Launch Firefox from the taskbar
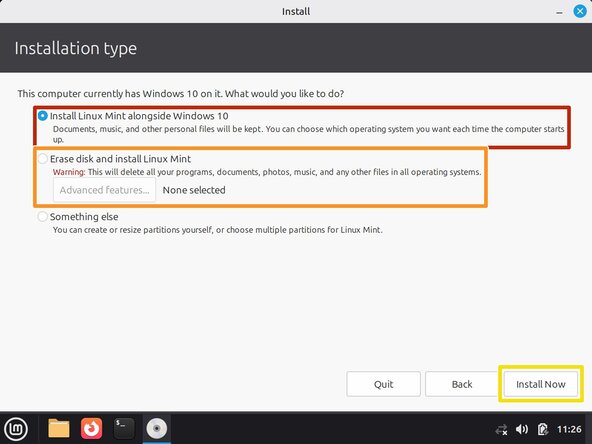Viewport: 592px width, 444px height. tap(91, 429)
